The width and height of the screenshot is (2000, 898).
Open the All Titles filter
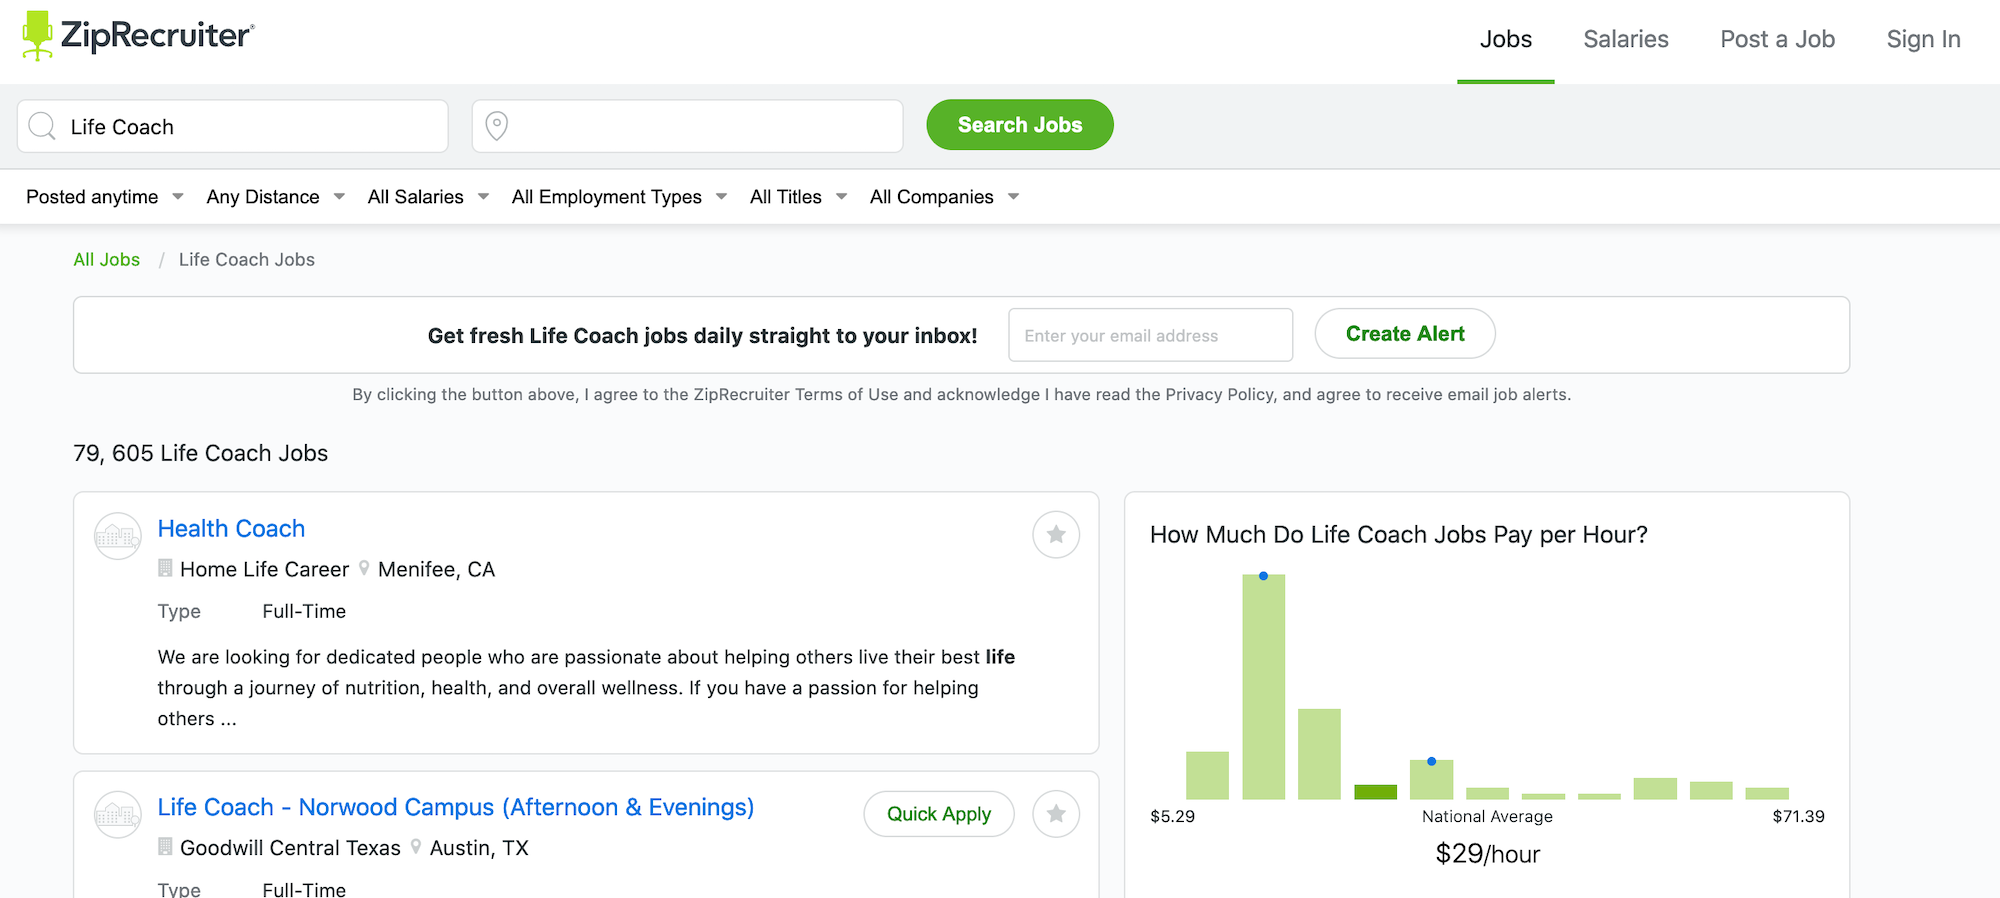pos(799,197)
